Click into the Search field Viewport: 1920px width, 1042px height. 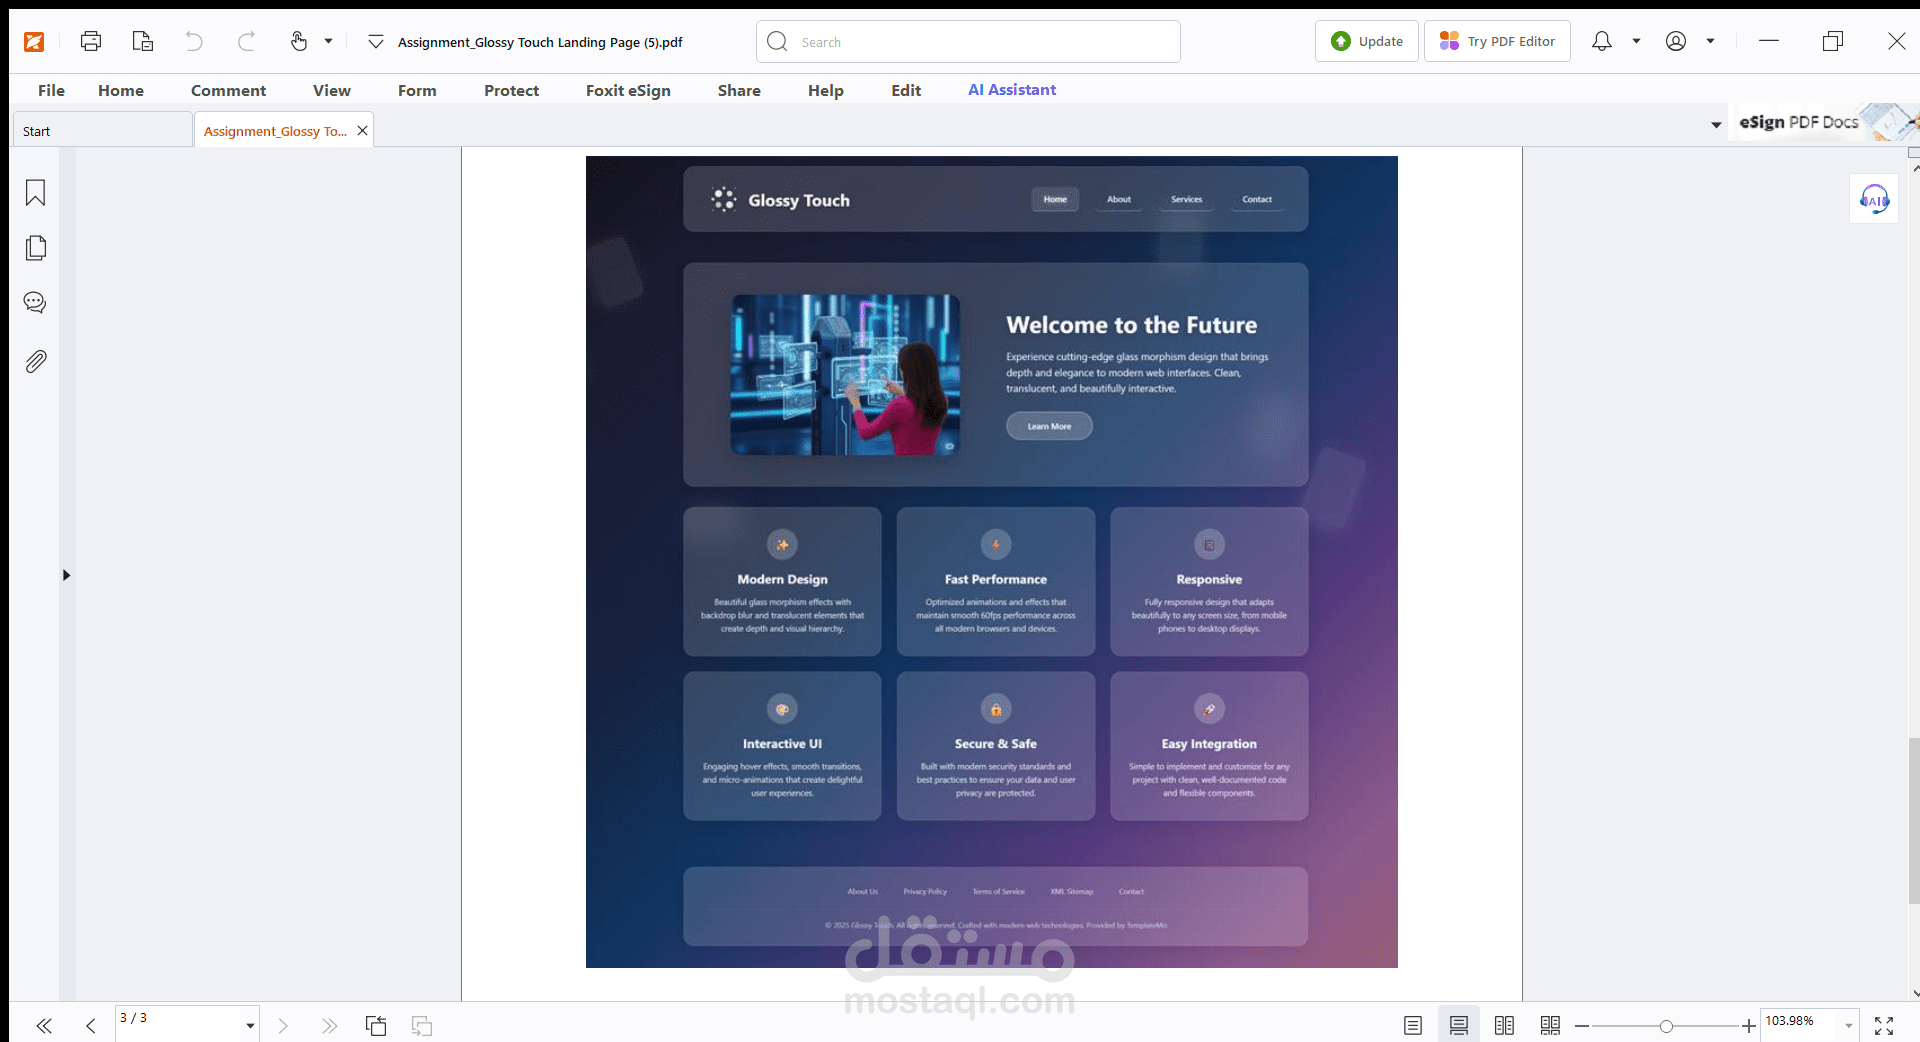pos(968,42)
